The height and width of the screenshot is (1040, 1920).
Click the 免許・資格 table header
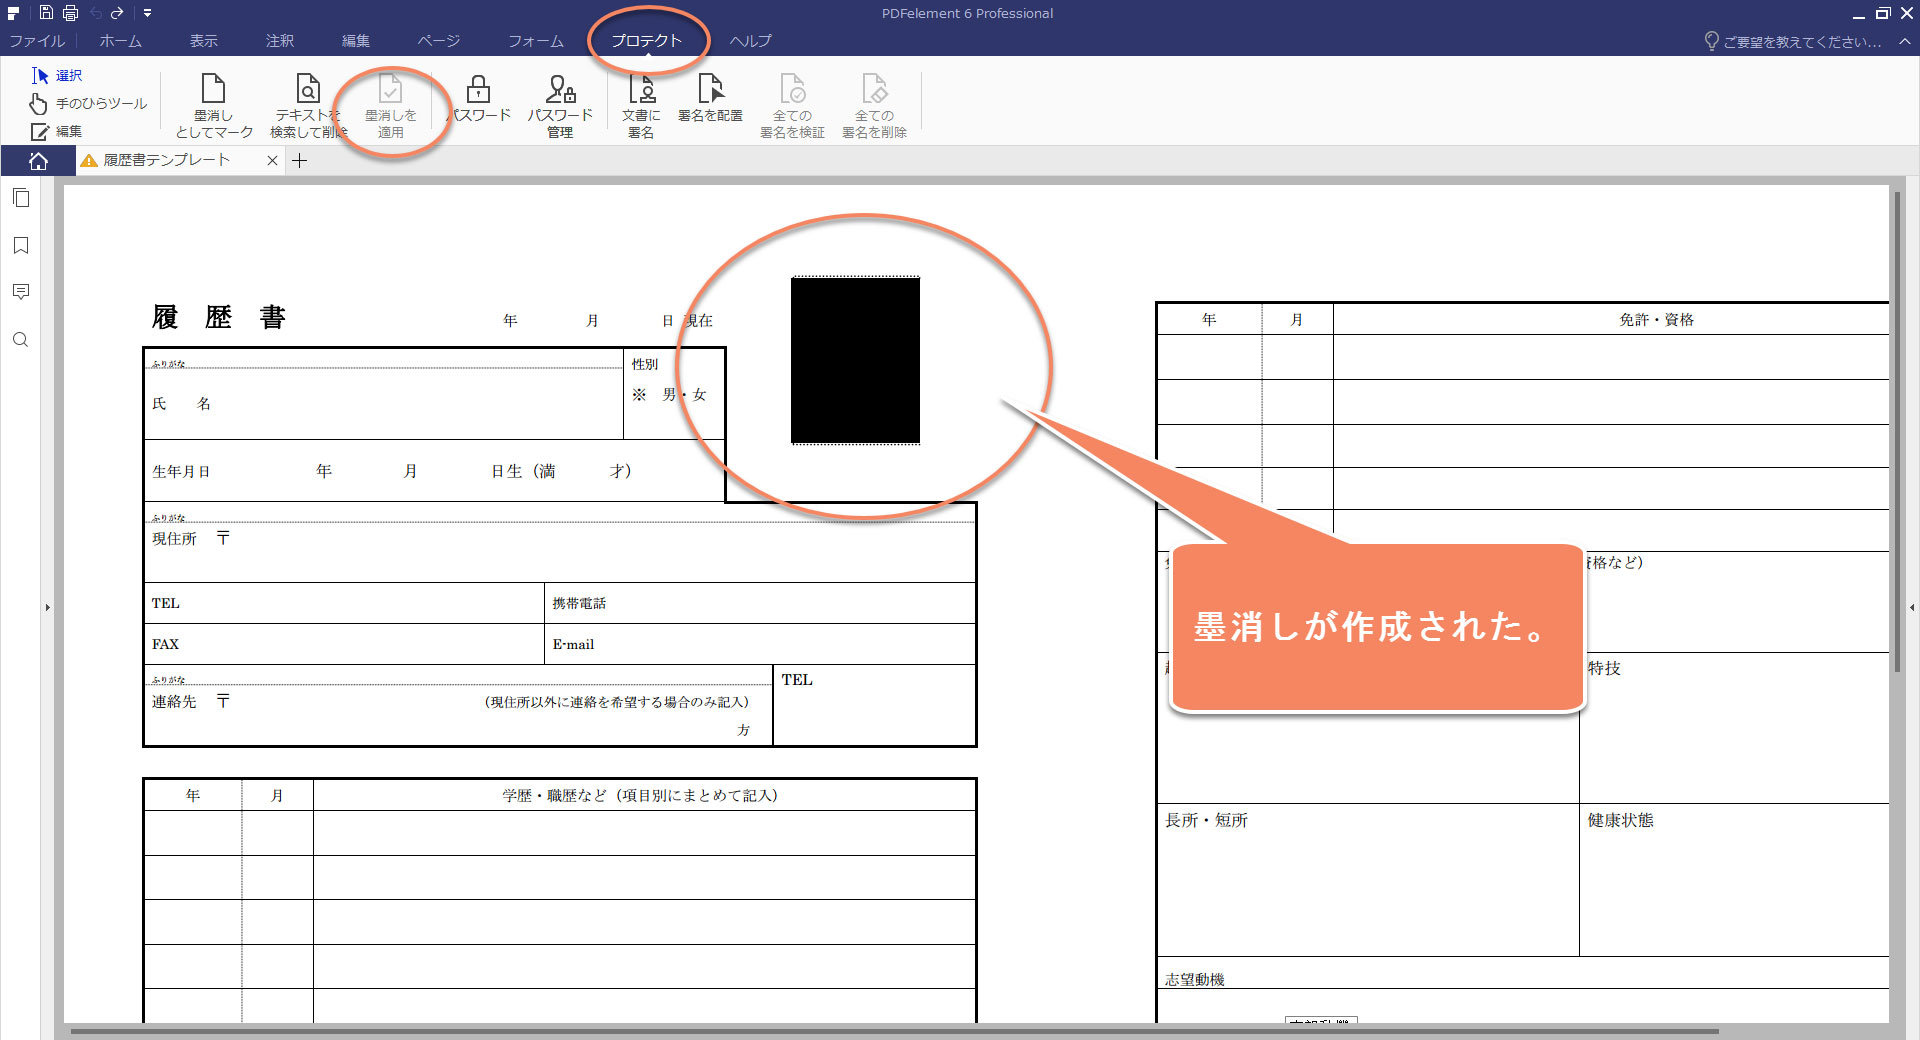(x=1656, y=320)
